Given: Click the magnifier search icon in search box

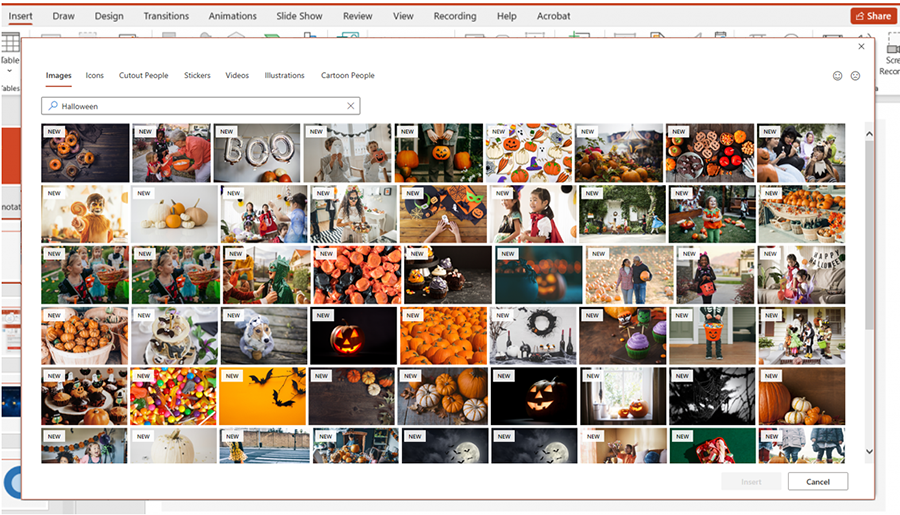Looking at the screenshot, I should click(53, 106).
